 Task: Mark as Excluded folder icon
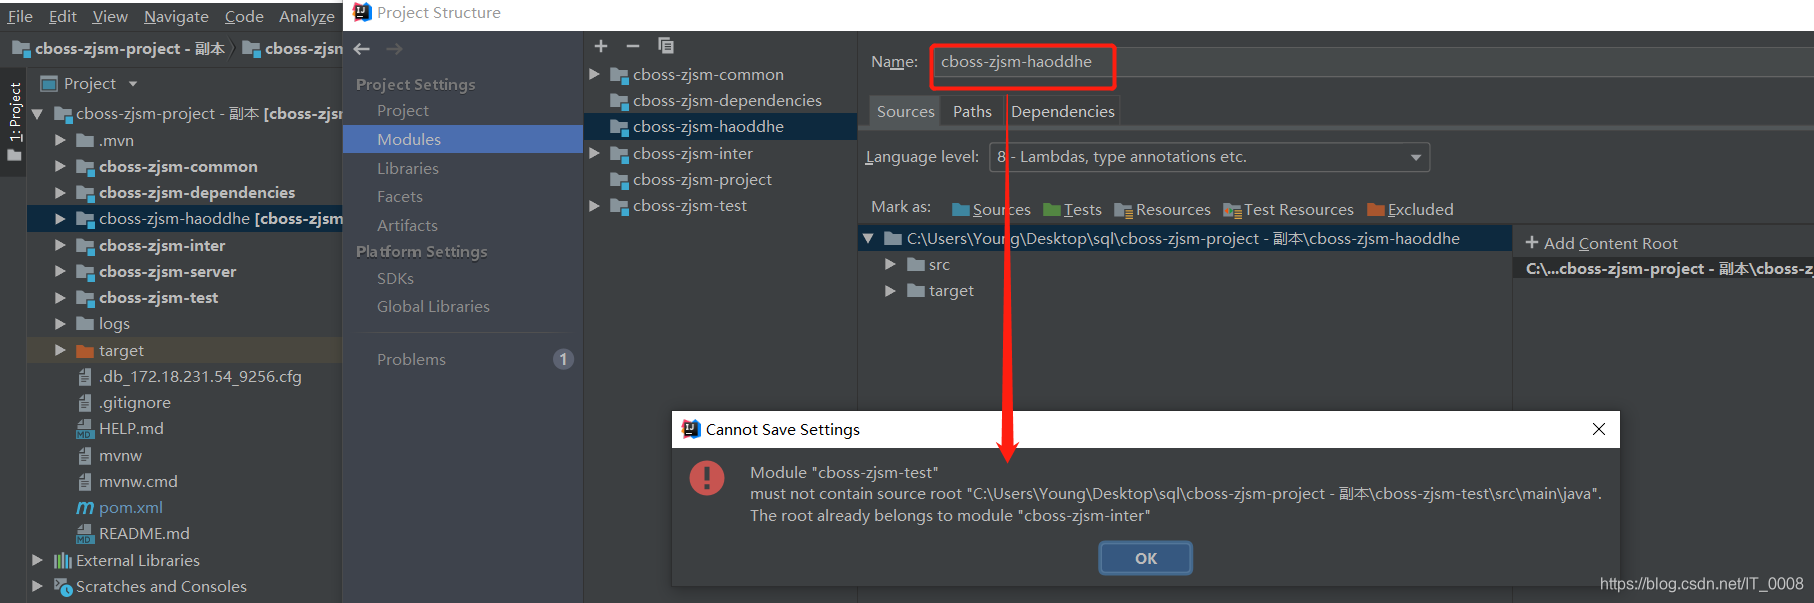1376,210
